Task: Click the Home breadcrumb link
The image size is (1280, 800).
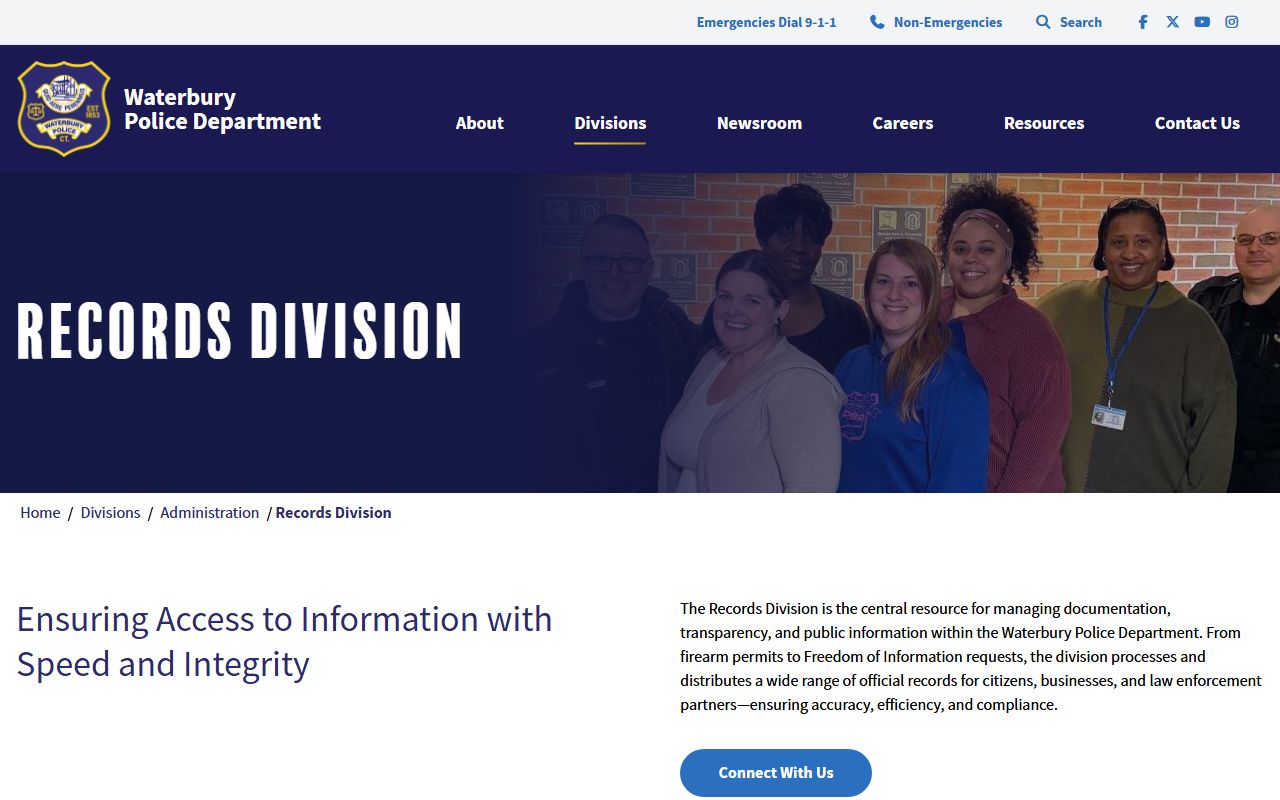Action: point(40,512)
